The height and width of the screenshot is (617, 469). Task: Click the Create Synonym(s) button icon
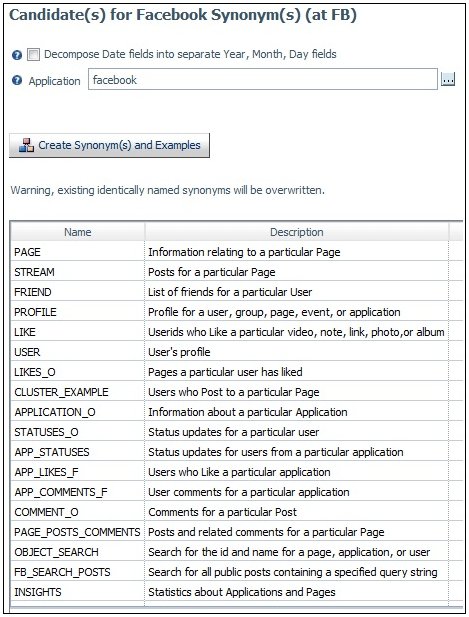pos(26,145)
